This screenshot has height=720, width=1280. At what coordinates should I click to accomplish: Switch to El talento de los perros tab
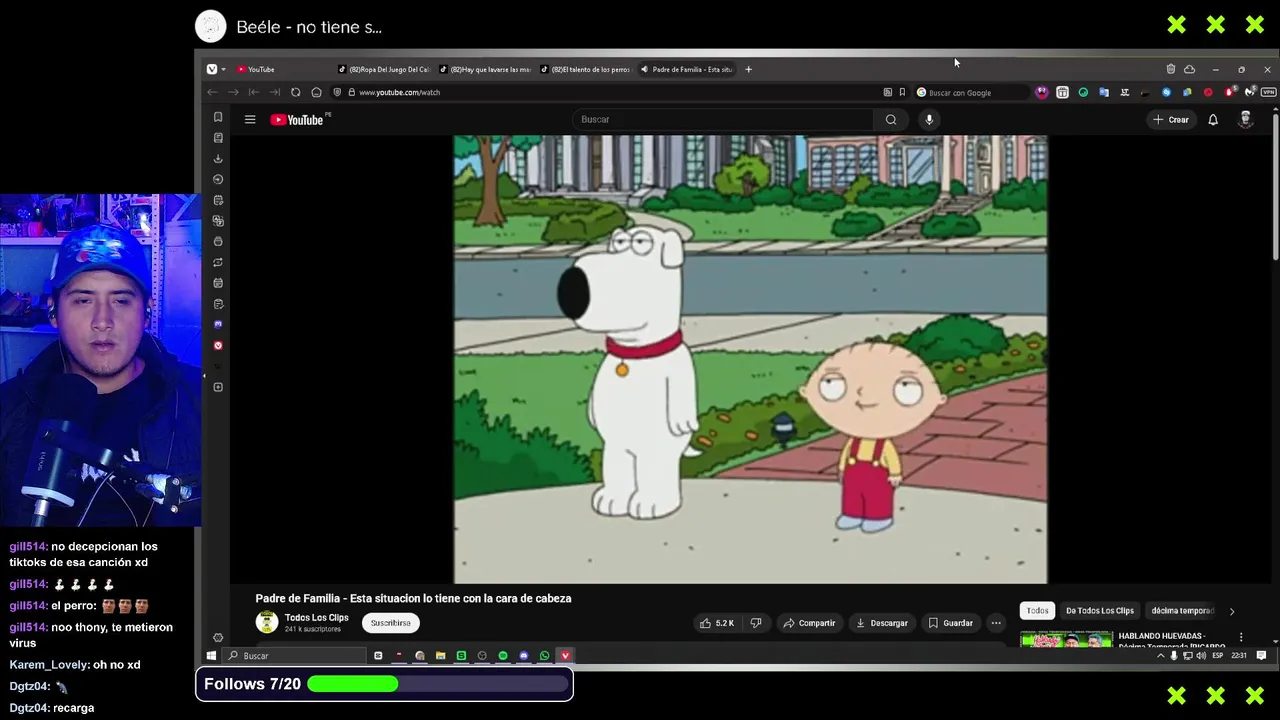click(586, 69)
